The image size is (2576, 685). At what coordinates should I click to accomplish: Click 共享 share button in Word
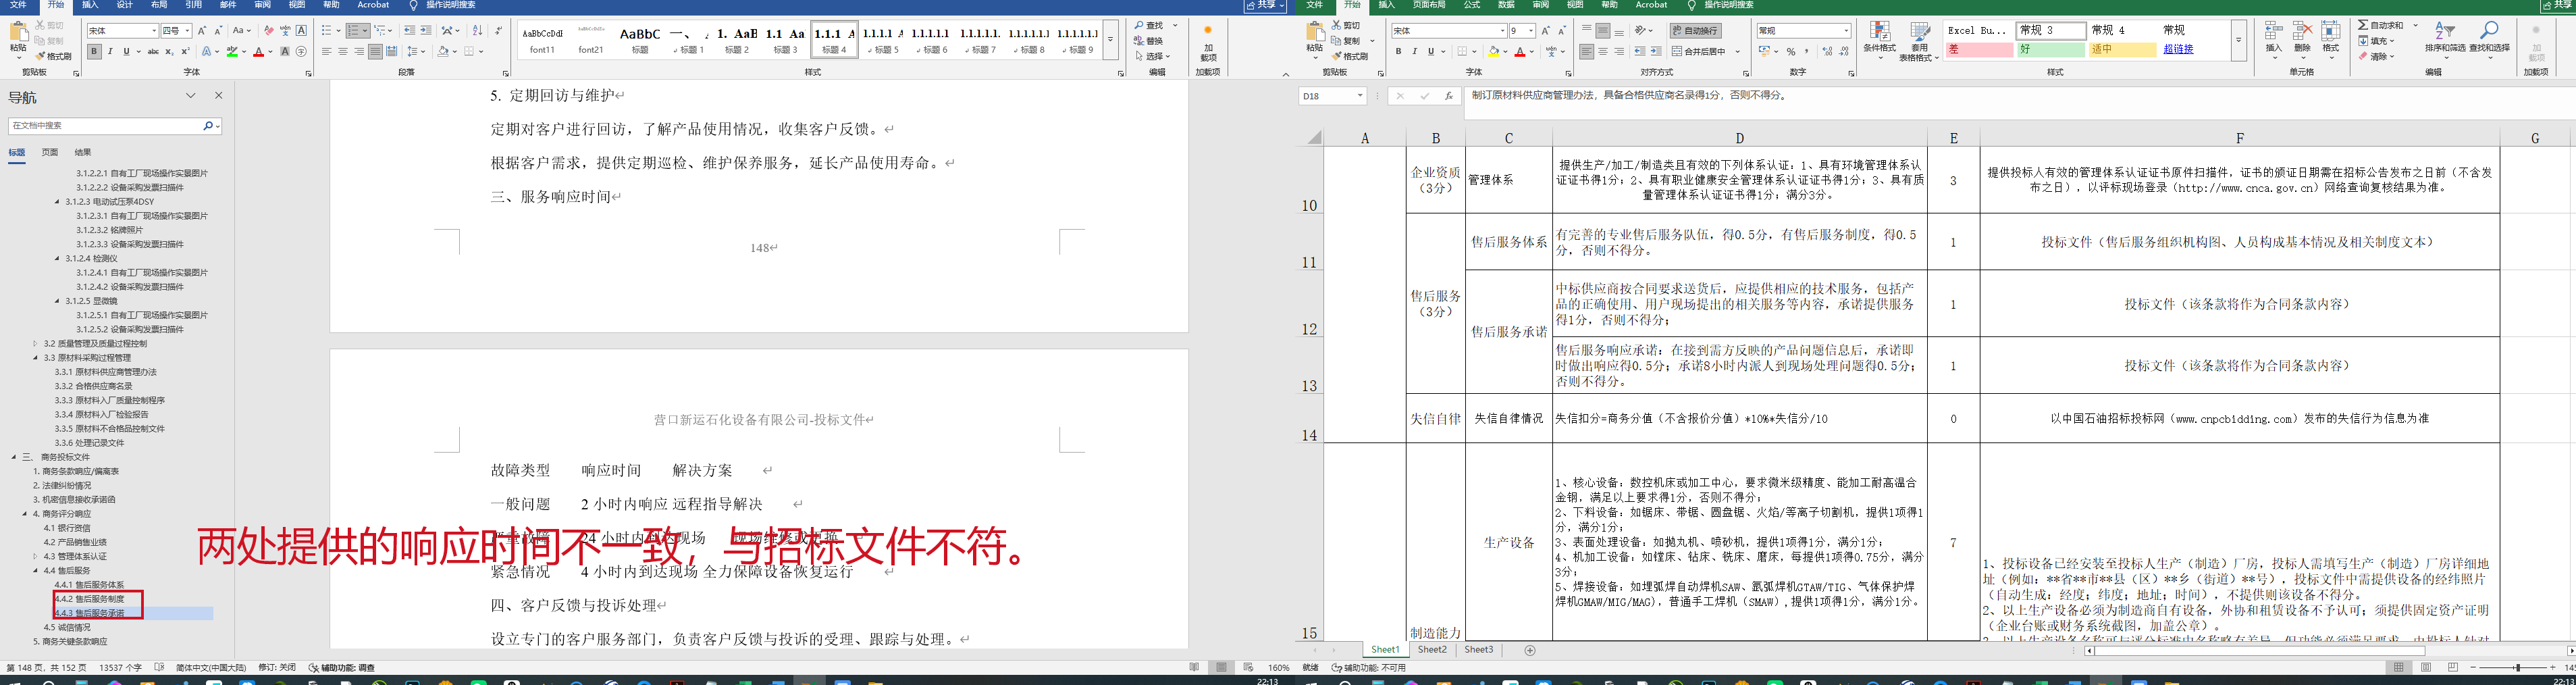[1266, 5]
